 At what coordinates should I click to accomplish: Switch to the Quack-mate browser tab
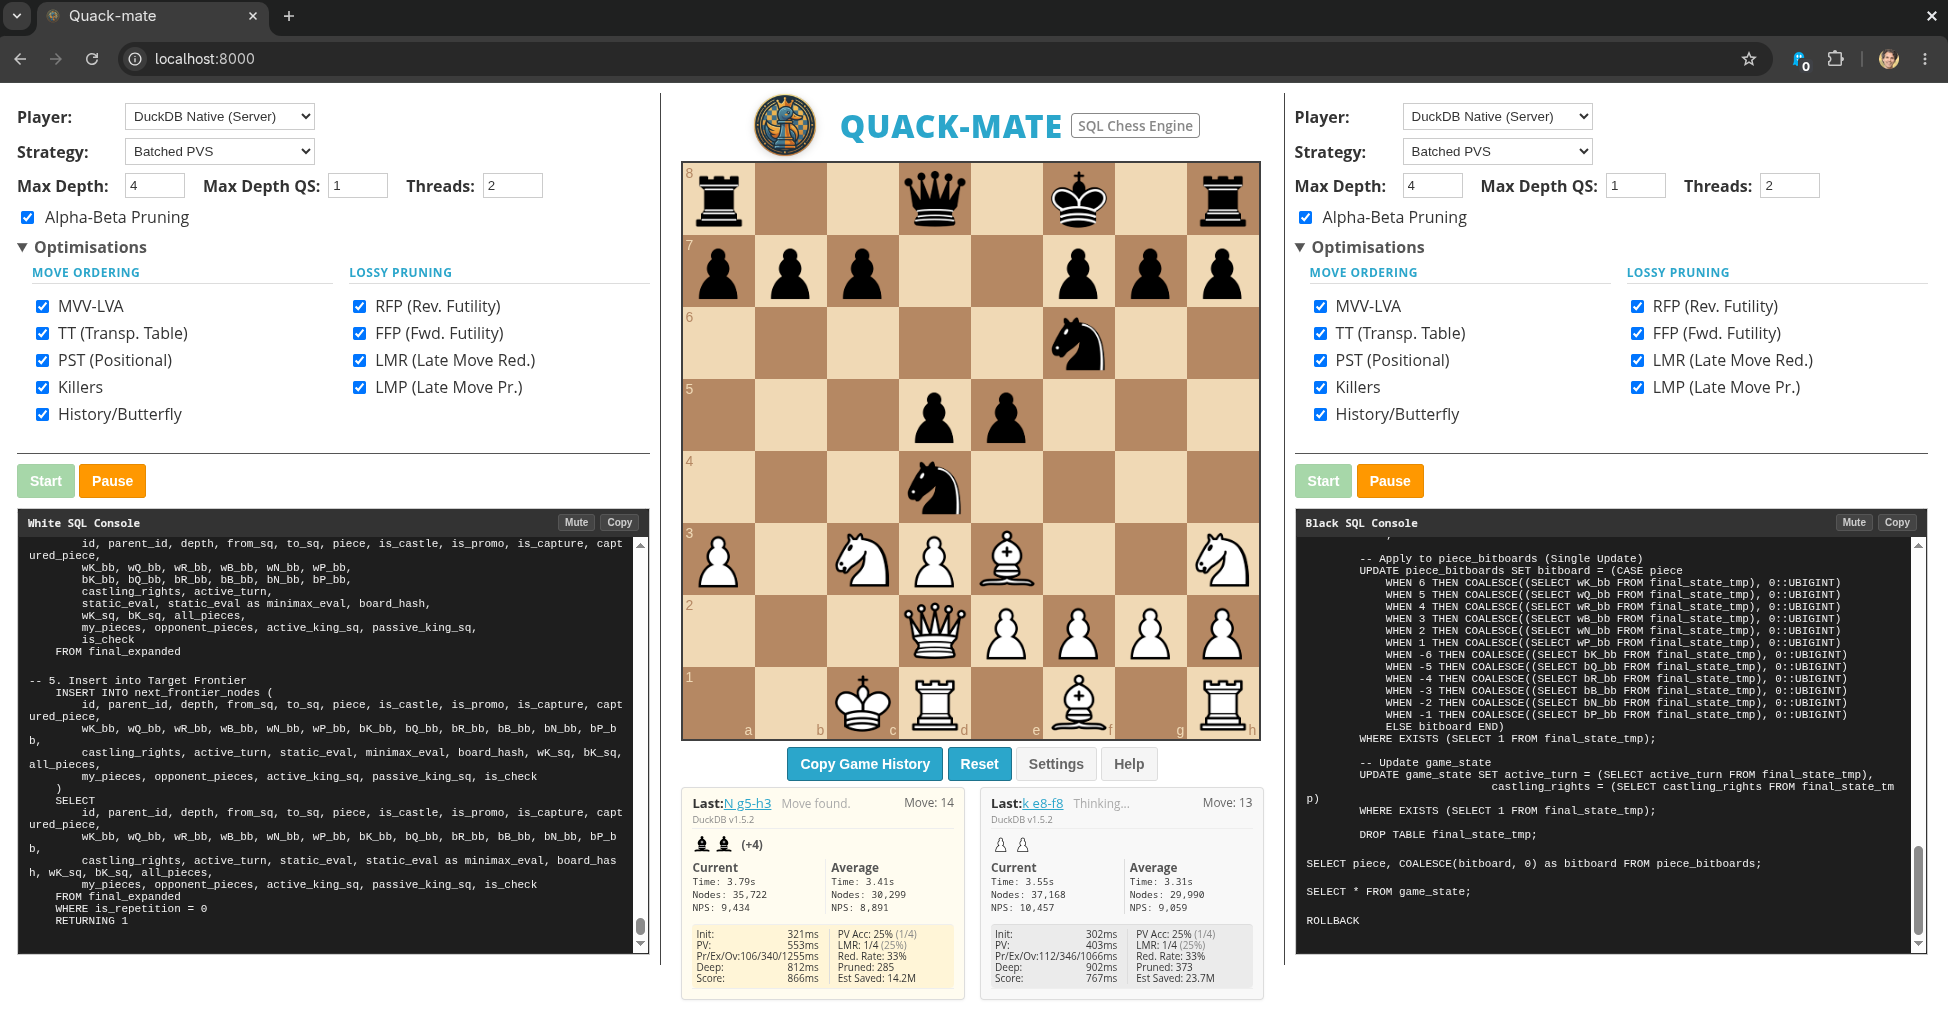click(x=152, y=16)
